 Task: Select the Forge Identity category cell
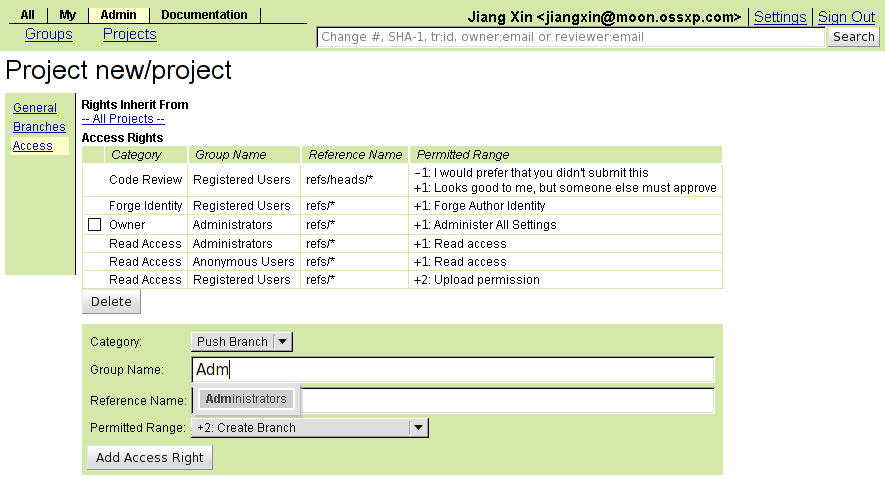pos(146,206)
